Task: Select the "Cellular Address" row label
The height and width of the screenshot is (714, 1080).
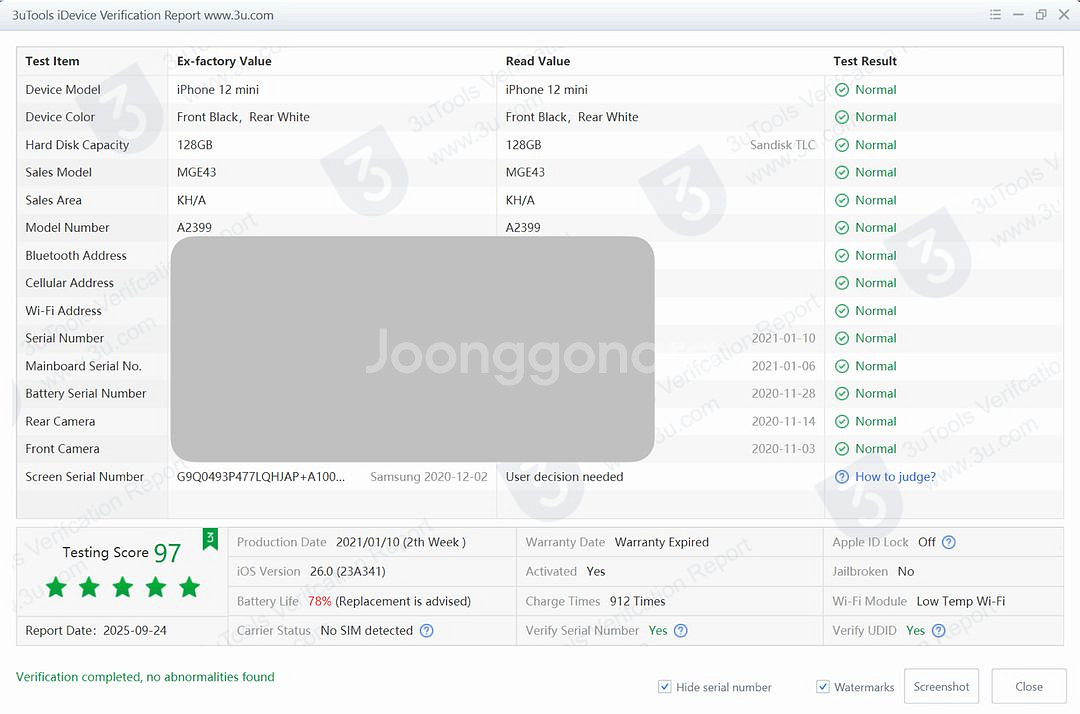Action: pyautogui.click(x=70, y=283)
